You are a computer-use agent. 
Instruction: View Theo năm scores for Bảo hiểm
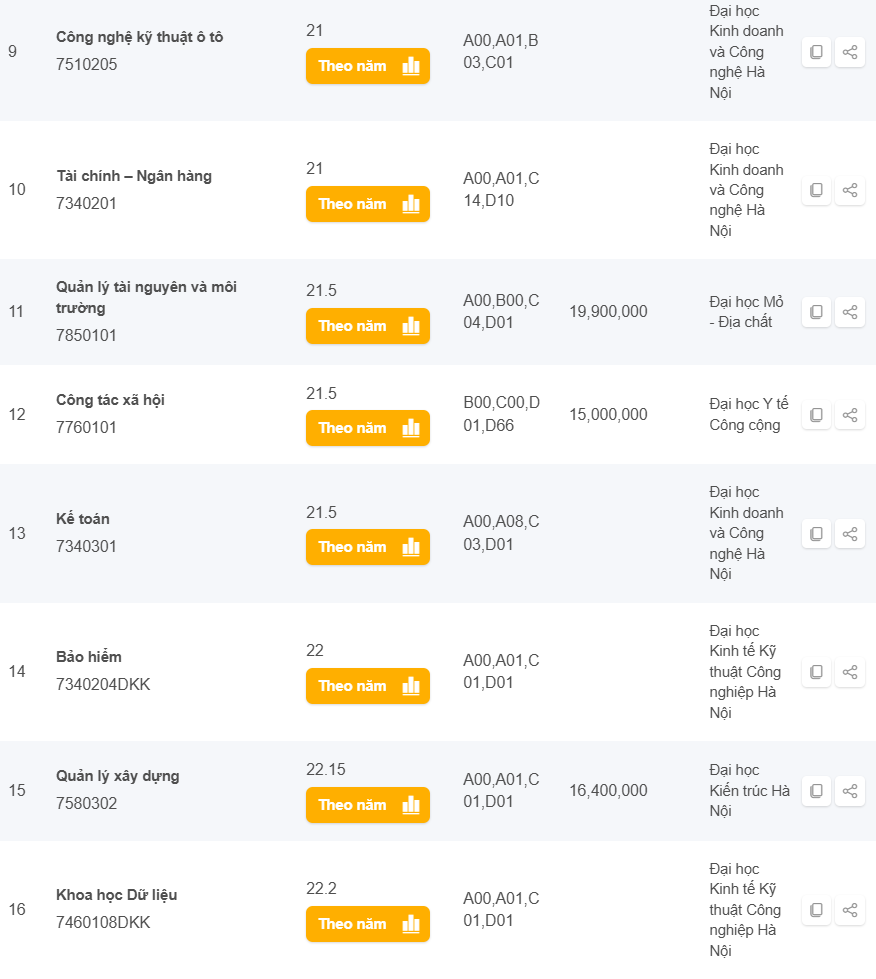click(368, 686)
